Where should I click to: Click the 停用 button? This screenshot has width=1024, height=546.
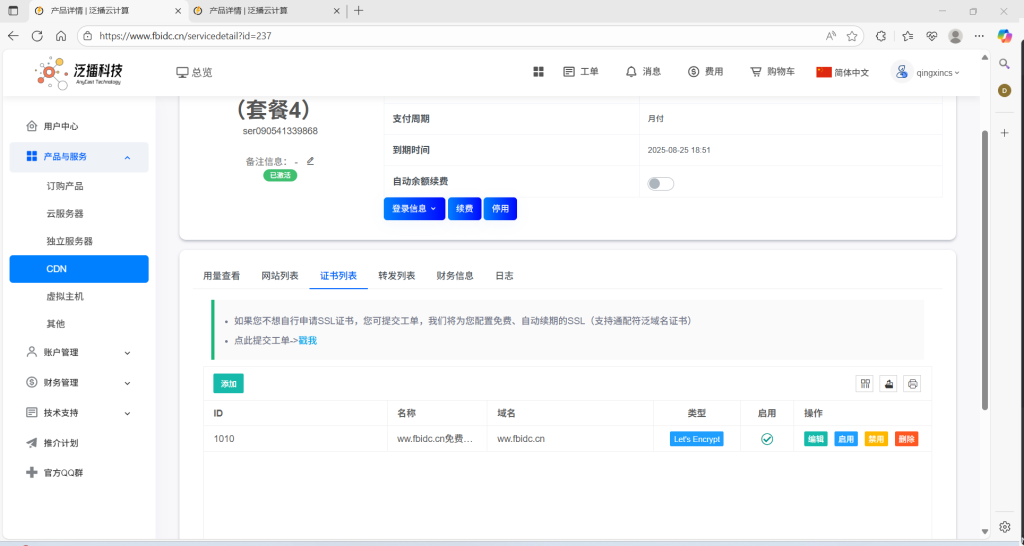(x=500, y=209)
